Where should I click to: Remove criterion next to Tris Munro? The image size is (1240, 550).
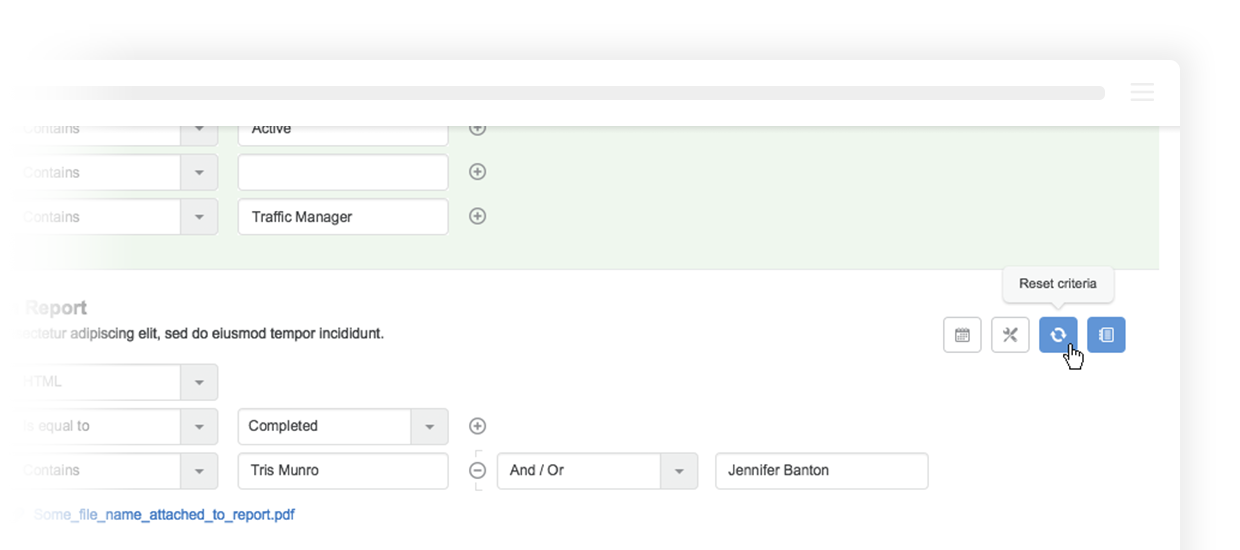[x=478, y=470]
